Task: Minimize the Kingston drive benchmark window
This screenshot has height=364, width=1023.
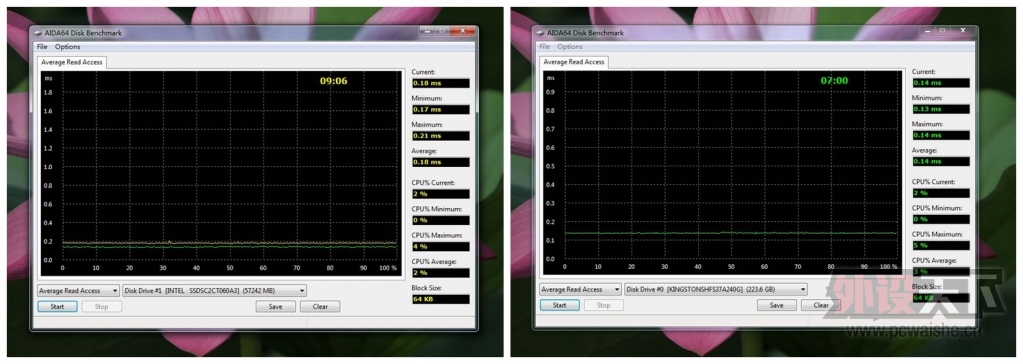Action: pos(927,31)
